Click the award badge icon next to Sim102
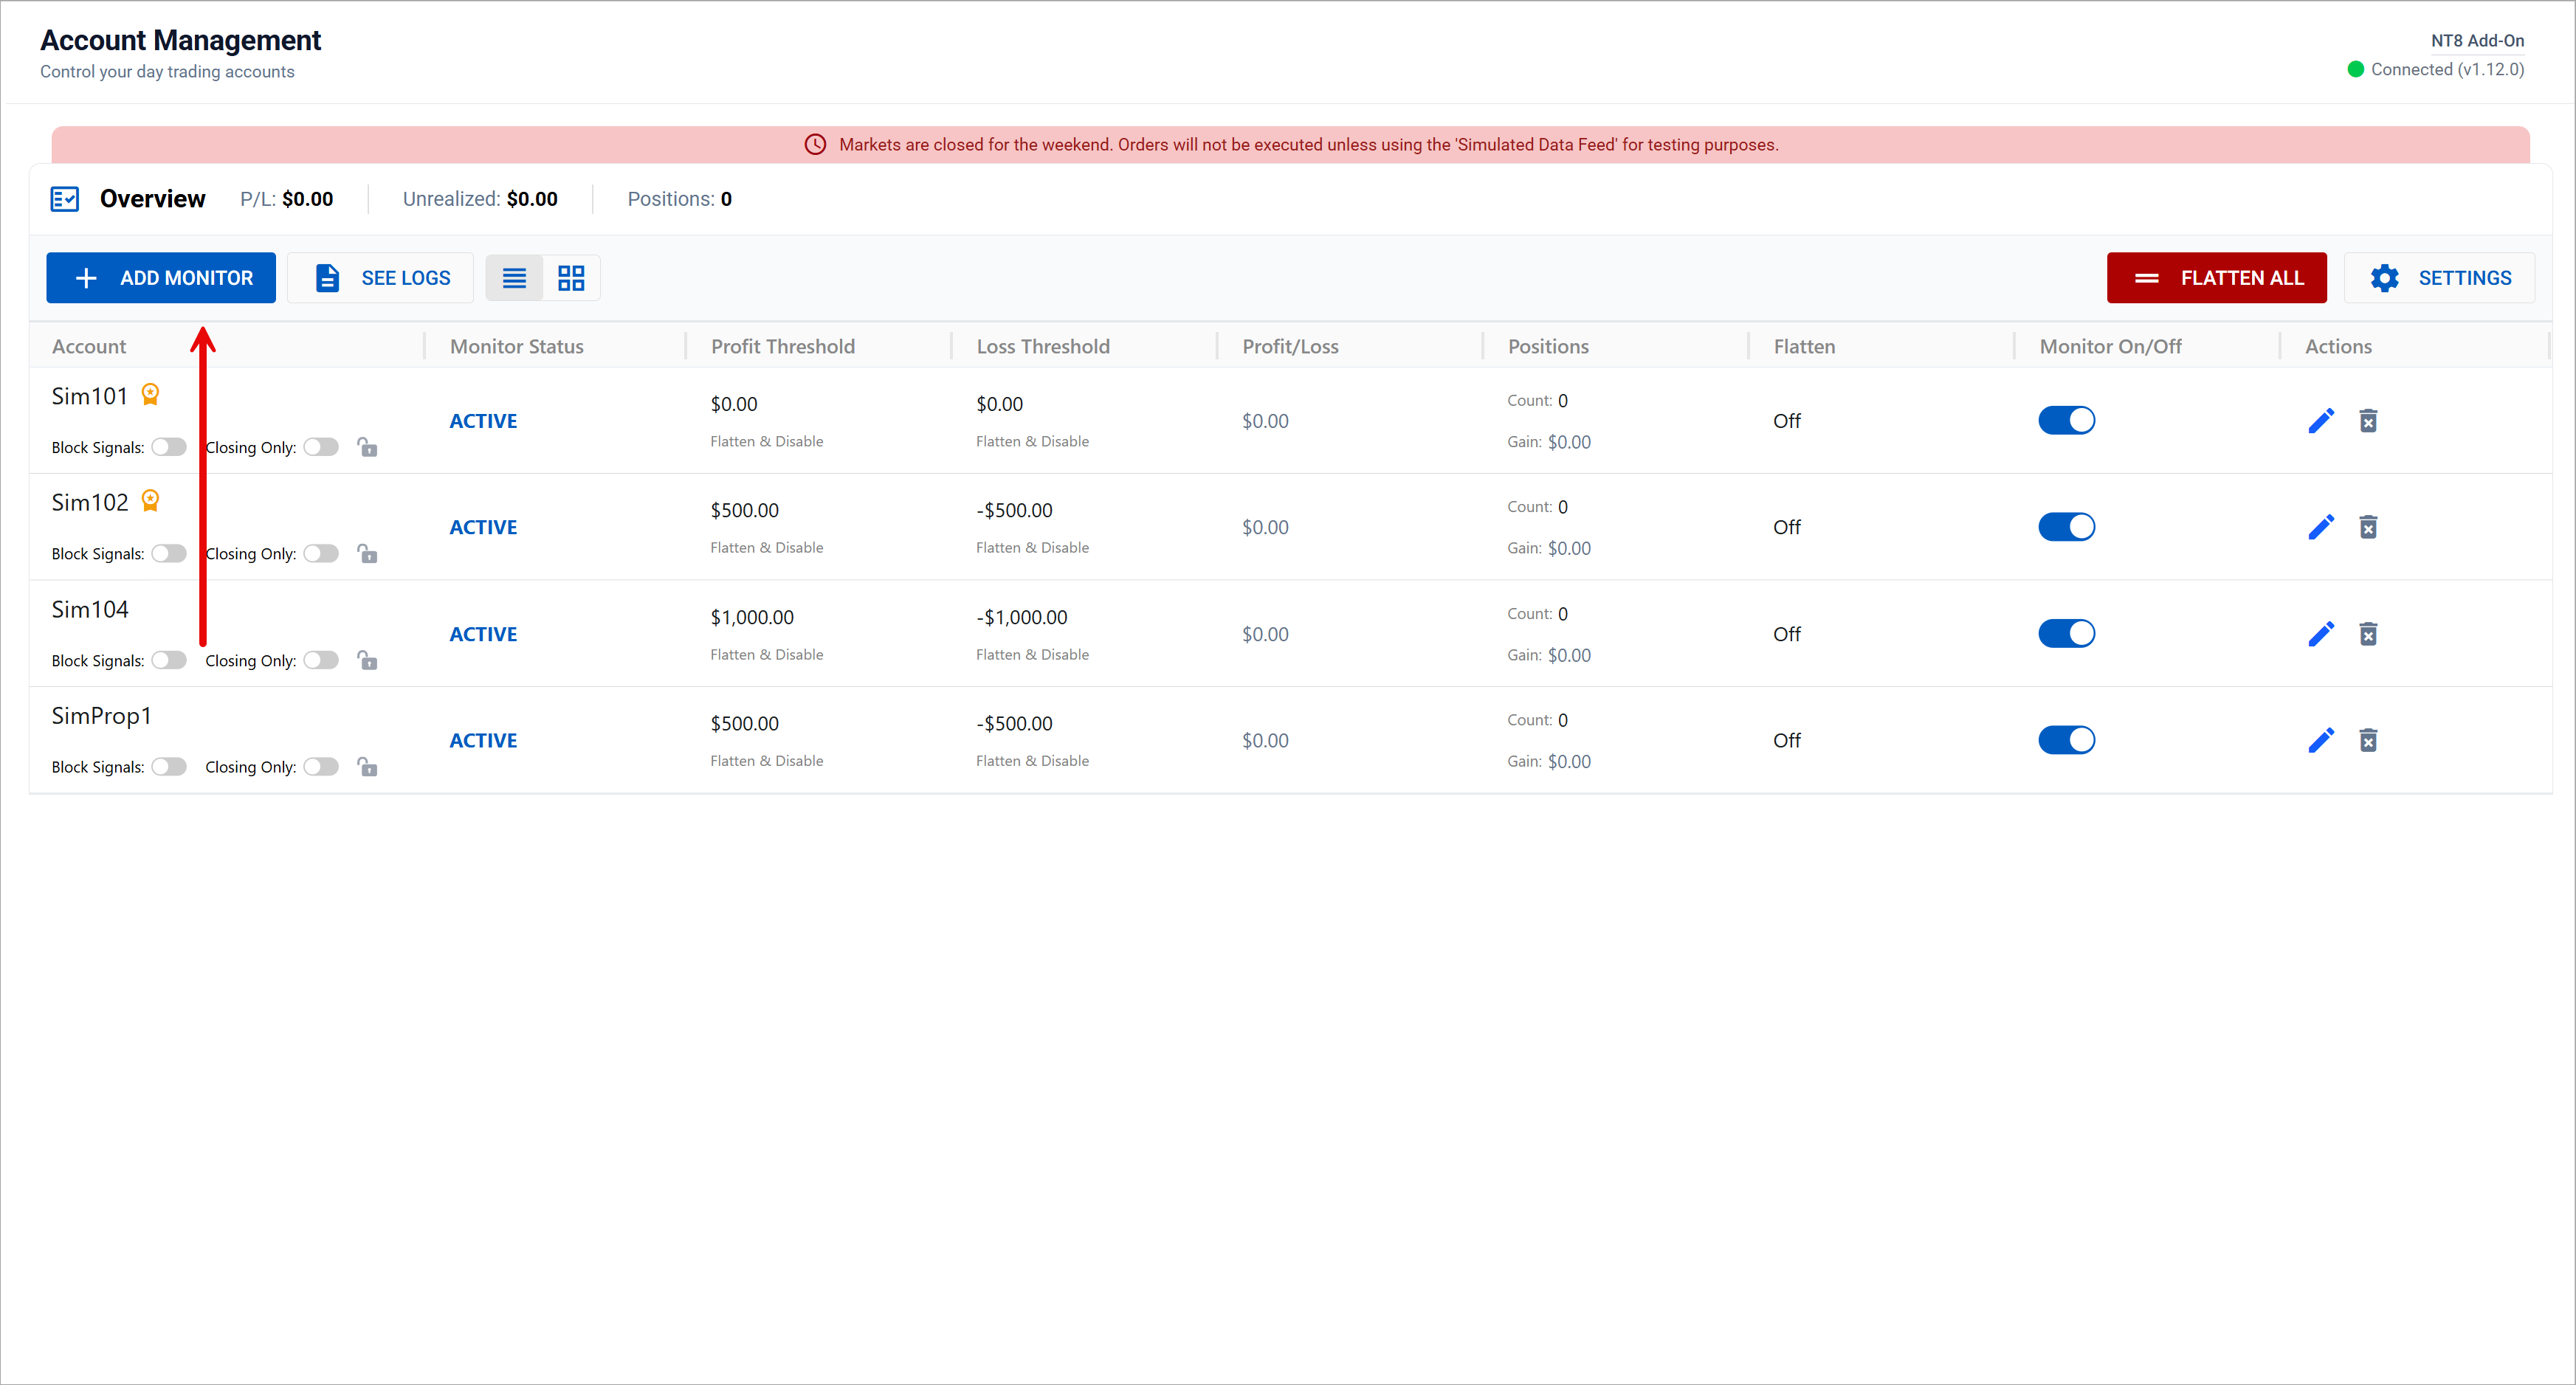Image resolution: width=2576 pixels, height=1385 pixels. (x=150, y=501)
